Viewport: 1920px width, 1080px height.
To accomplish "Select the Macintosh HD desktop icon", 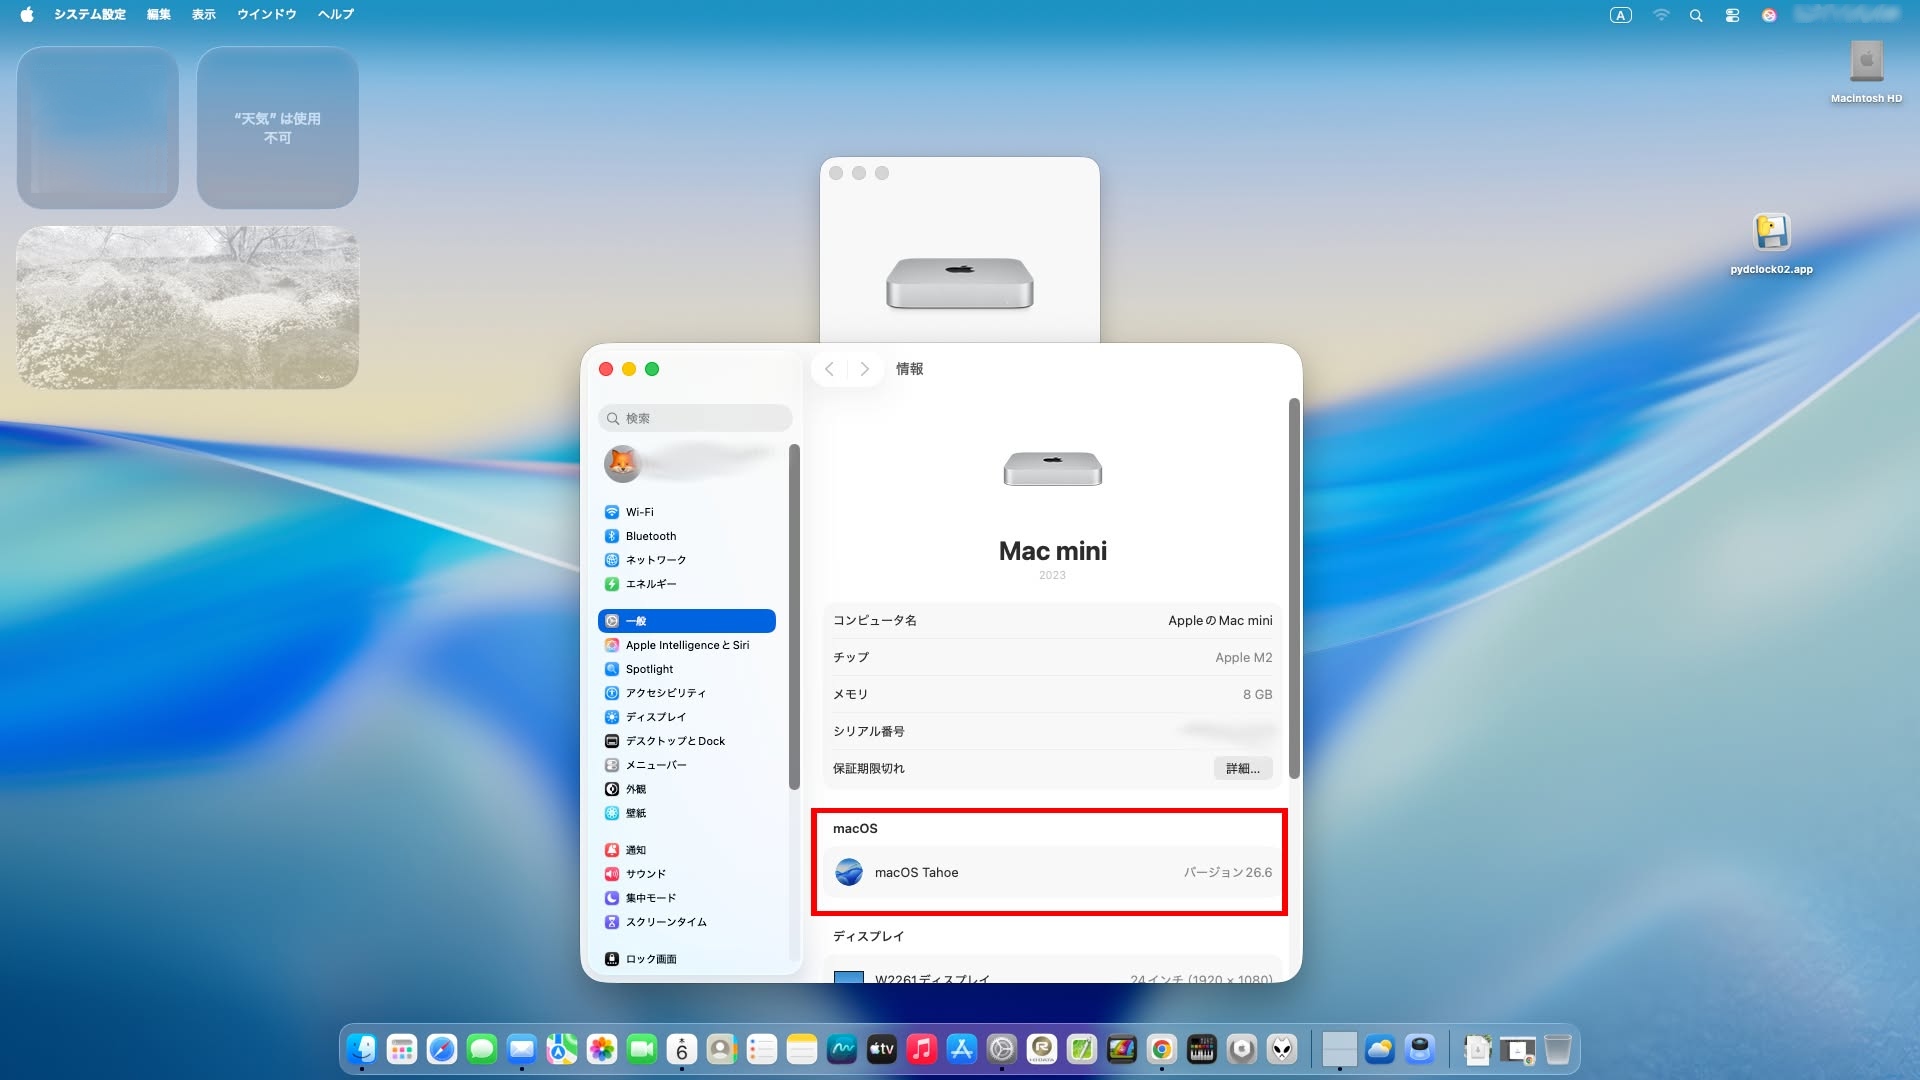I will point(1866,72).
